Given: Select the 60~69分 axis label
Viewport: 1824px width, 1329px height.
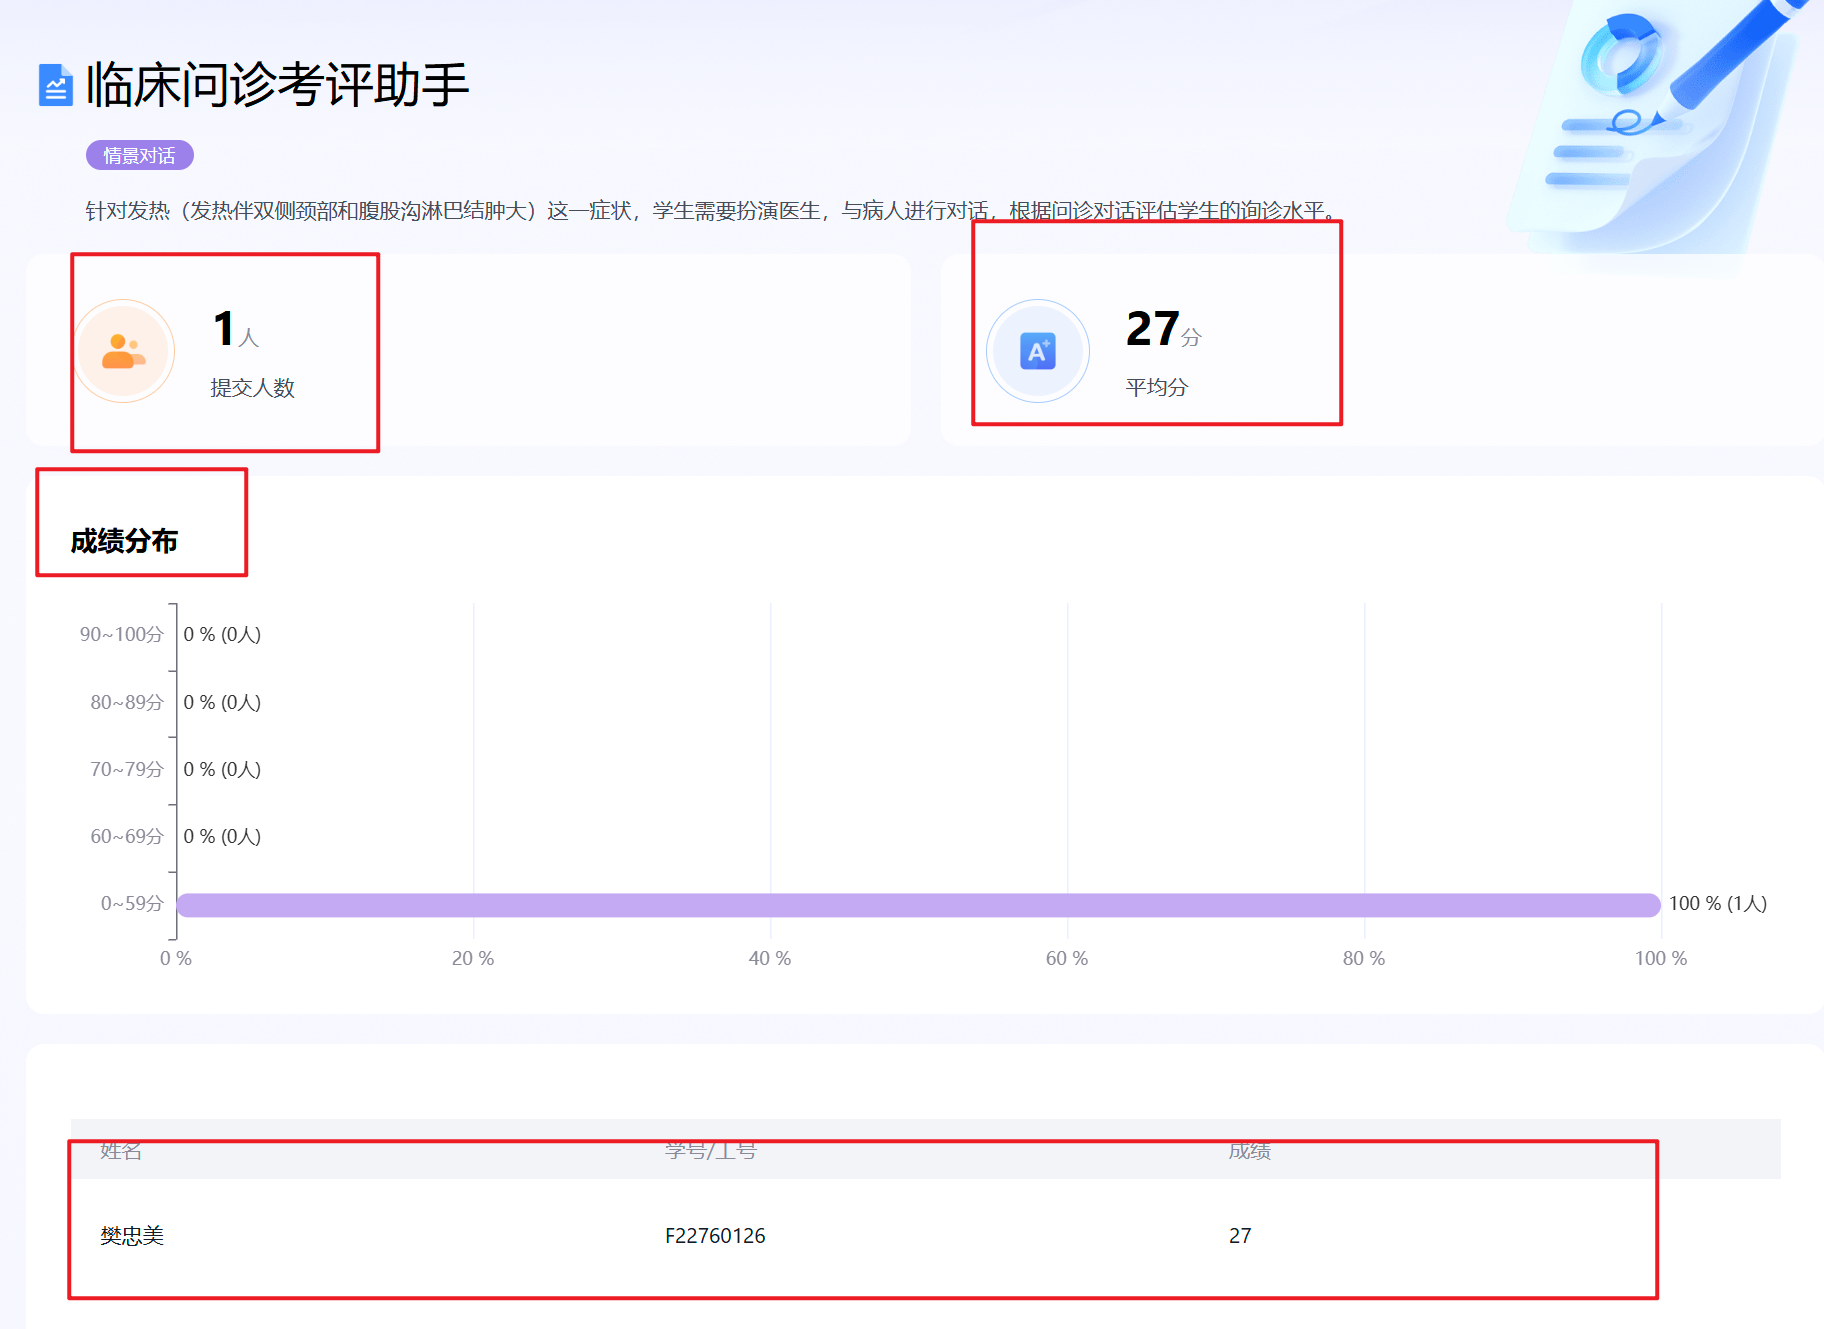Looking at the screenshot, I should coord(126,836).
